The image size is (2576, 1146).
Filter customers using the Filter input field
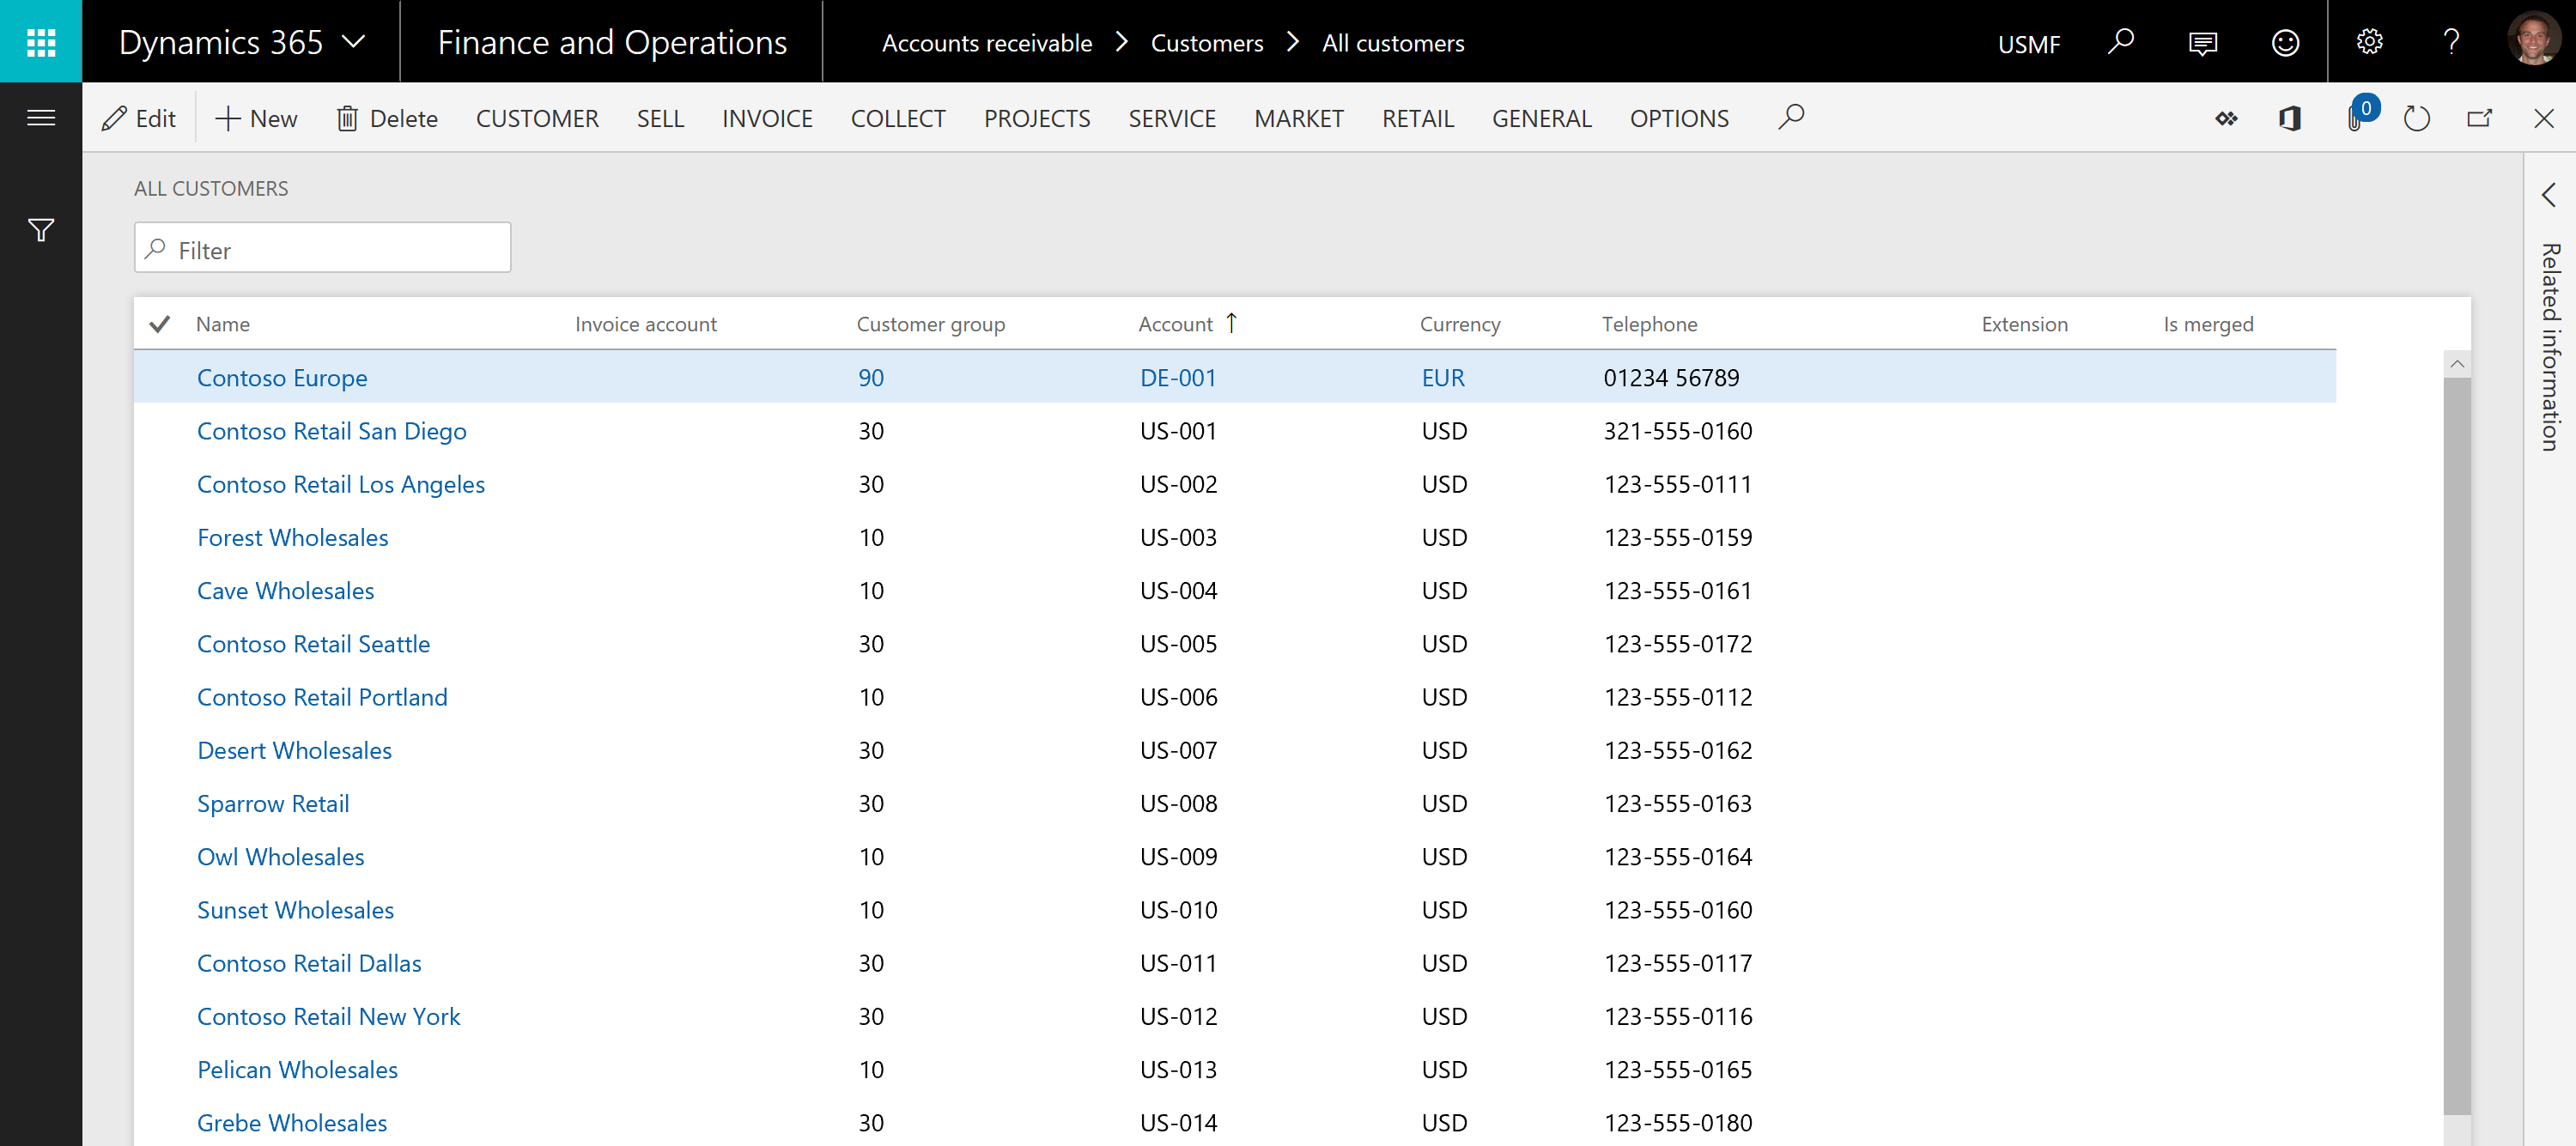[322, 248]
